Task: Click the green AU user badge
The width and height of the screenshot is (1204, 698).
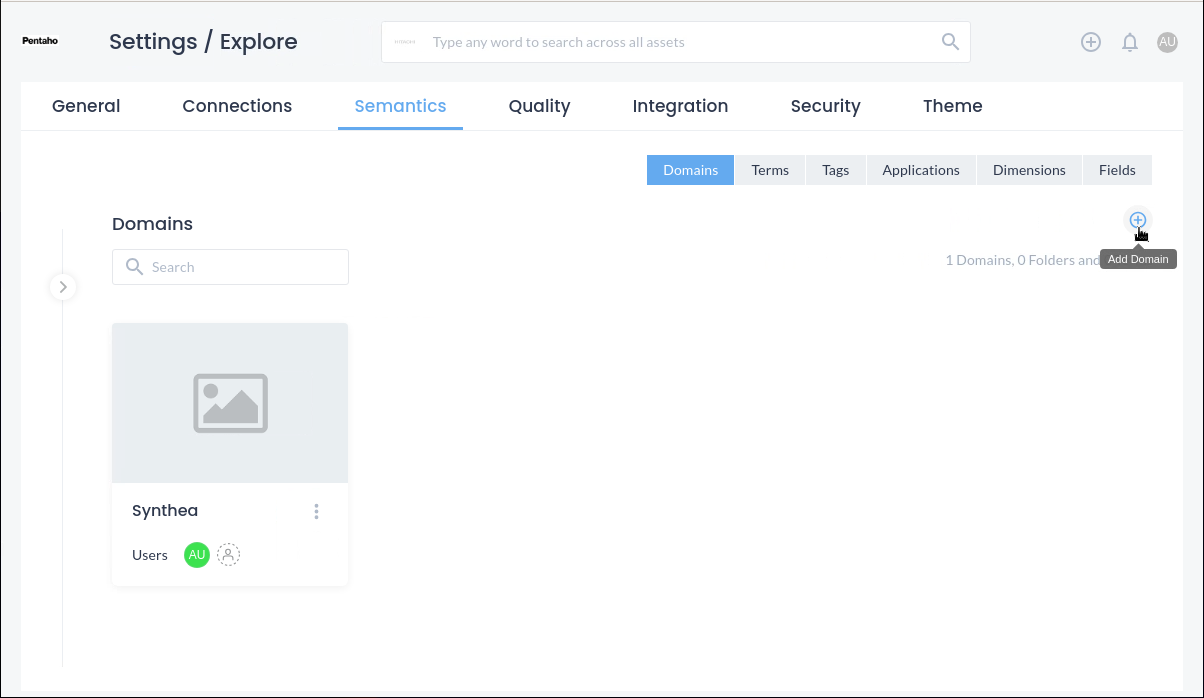Action: (x=197, y=555)
